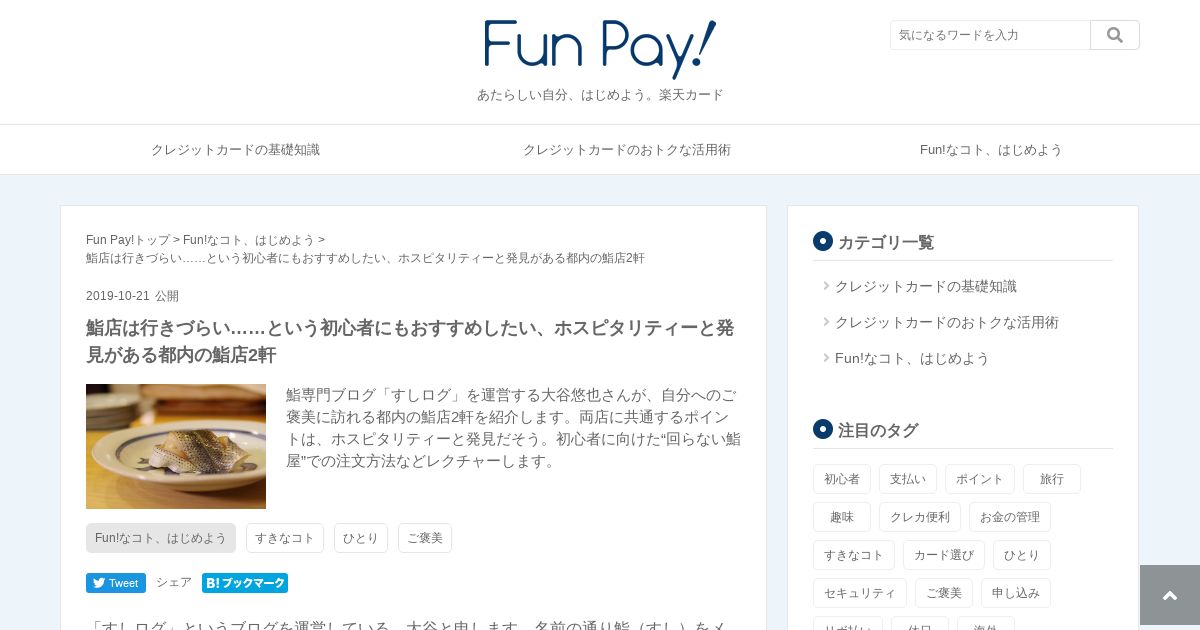Click the シェア label near share buttons
Viewport: 1200px width, 630px height.
click(x=174, y=582)
